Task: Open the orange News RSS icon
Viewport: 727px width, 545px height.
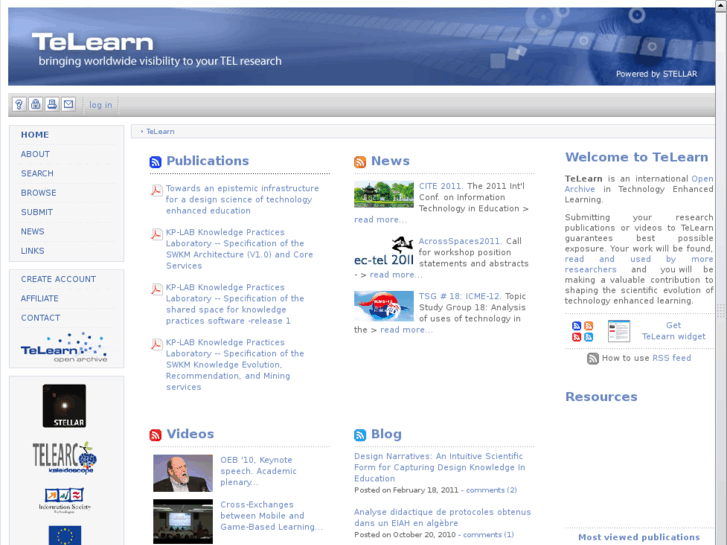Action: point(360,162)
